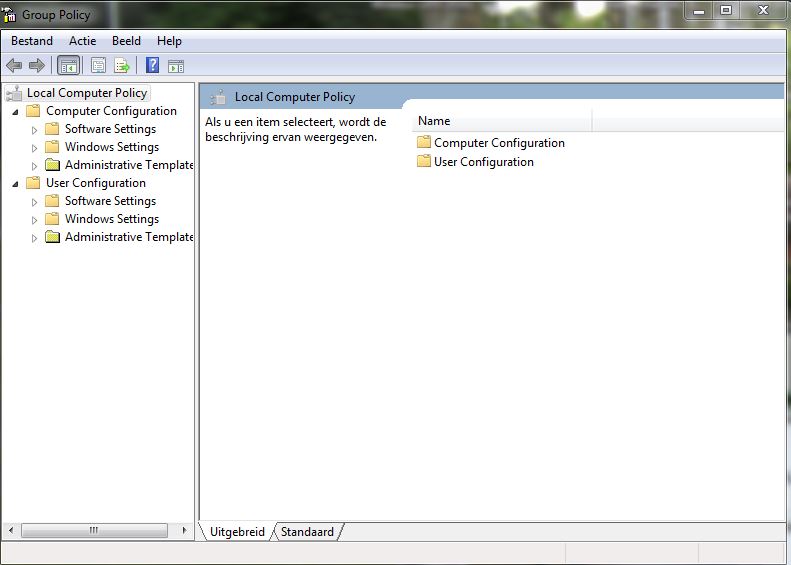Screen dimensions: 791x565
Task: Click the Back arrow toolbar button
Action: [14, 66]
